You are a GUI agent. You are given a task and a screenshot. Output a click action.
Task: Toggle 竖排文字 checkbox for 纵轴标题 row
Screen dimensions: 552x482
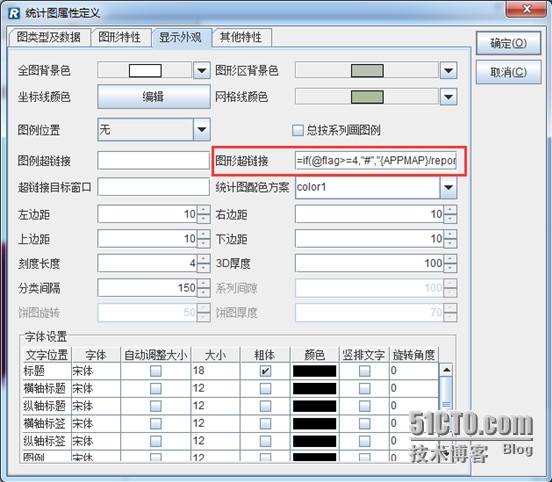pyautogui.click(x=365, y=406)
